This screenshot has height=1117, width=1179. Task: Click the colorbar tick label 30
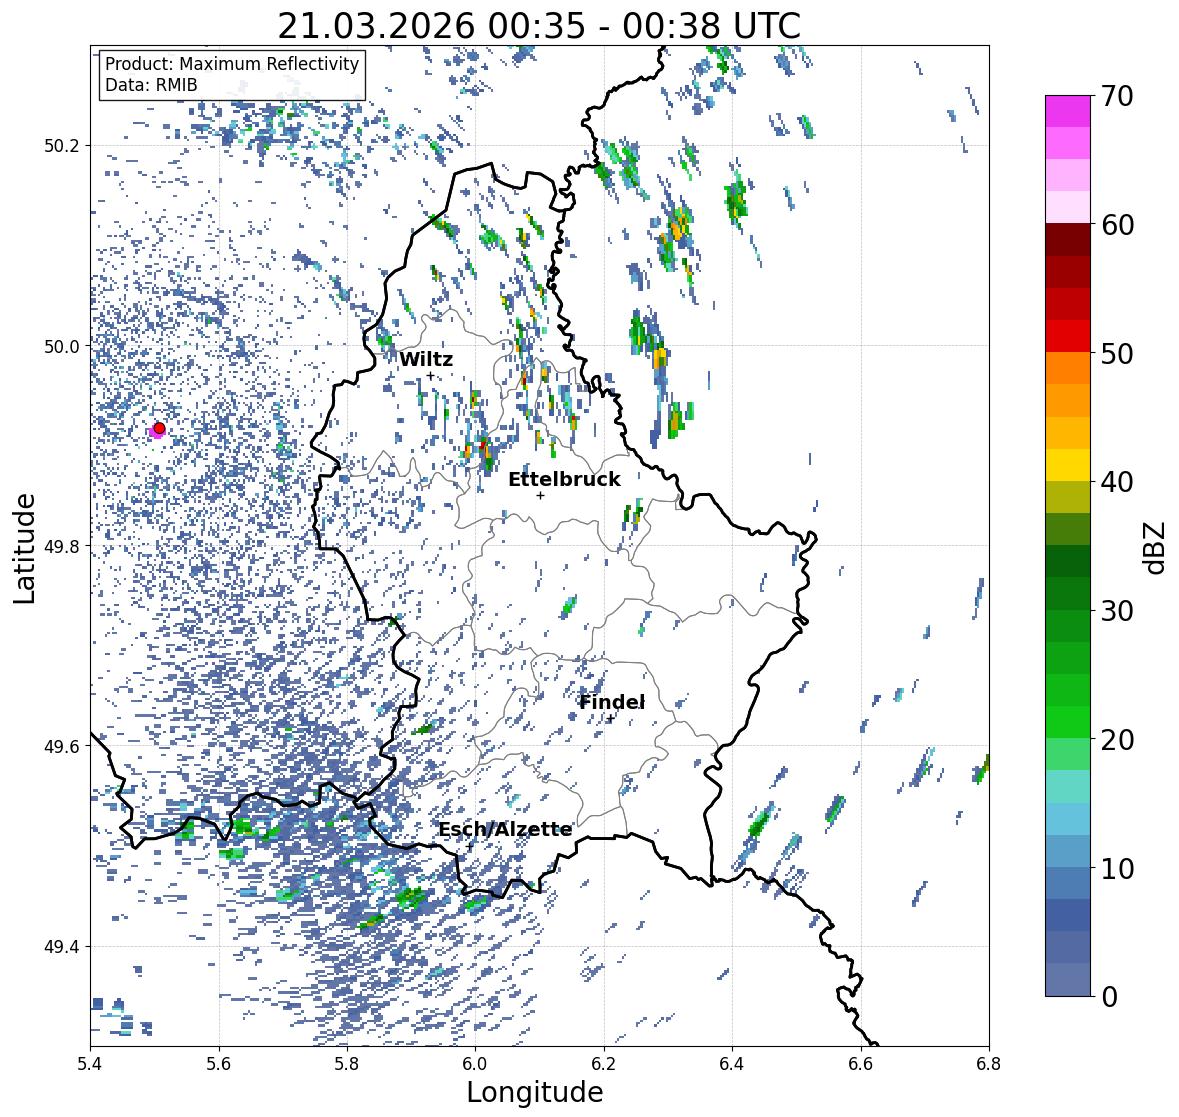[x=1117, y=611]
